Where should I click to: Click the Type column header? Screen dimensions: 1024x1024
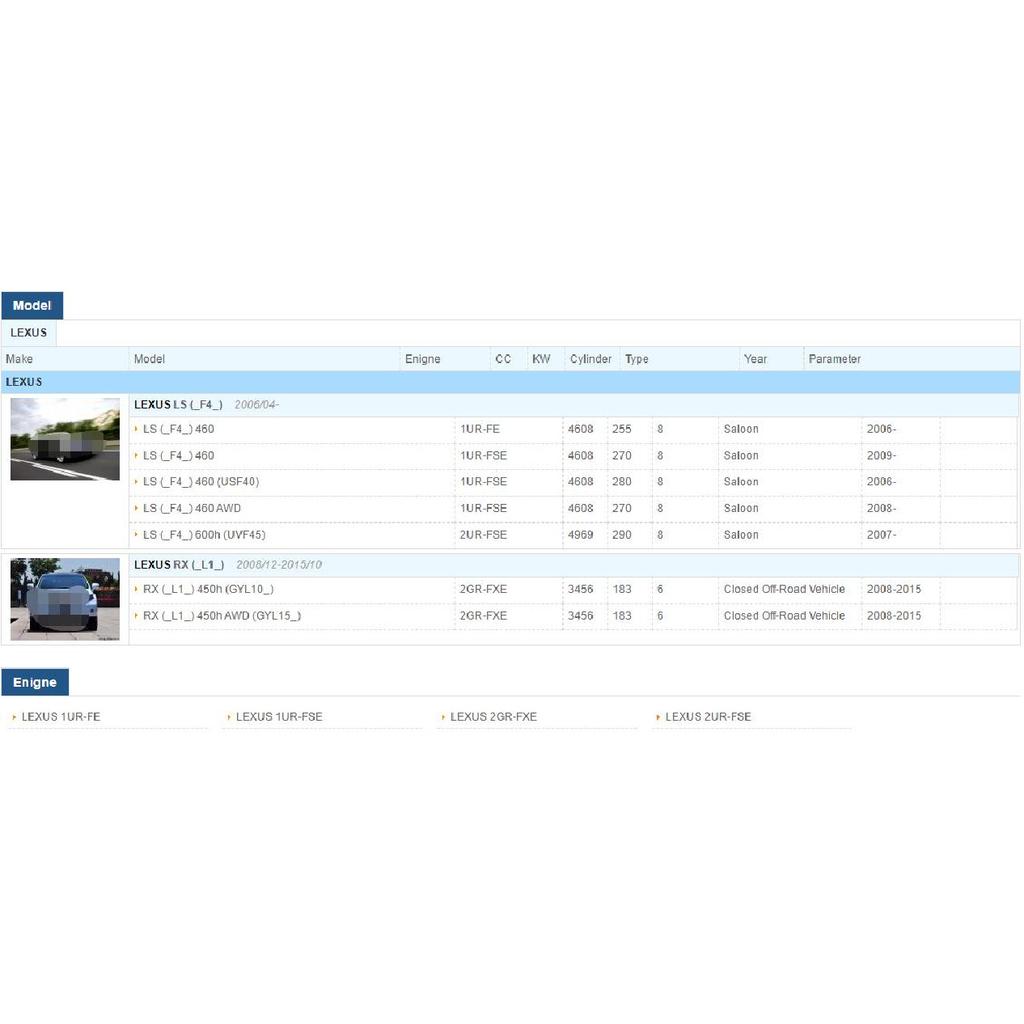[x=637, y=359]
